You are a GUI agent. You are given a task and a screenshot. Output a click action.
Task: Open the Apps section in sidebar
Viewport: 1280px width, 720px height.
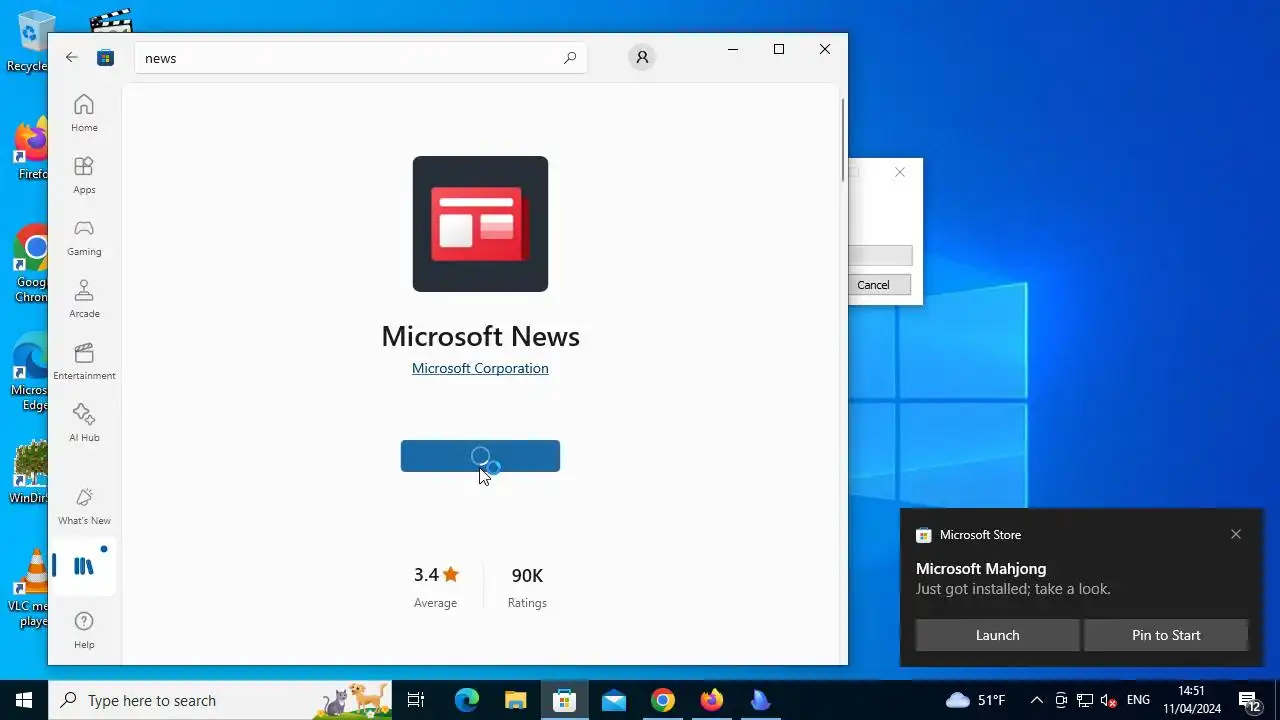point(84,175)
